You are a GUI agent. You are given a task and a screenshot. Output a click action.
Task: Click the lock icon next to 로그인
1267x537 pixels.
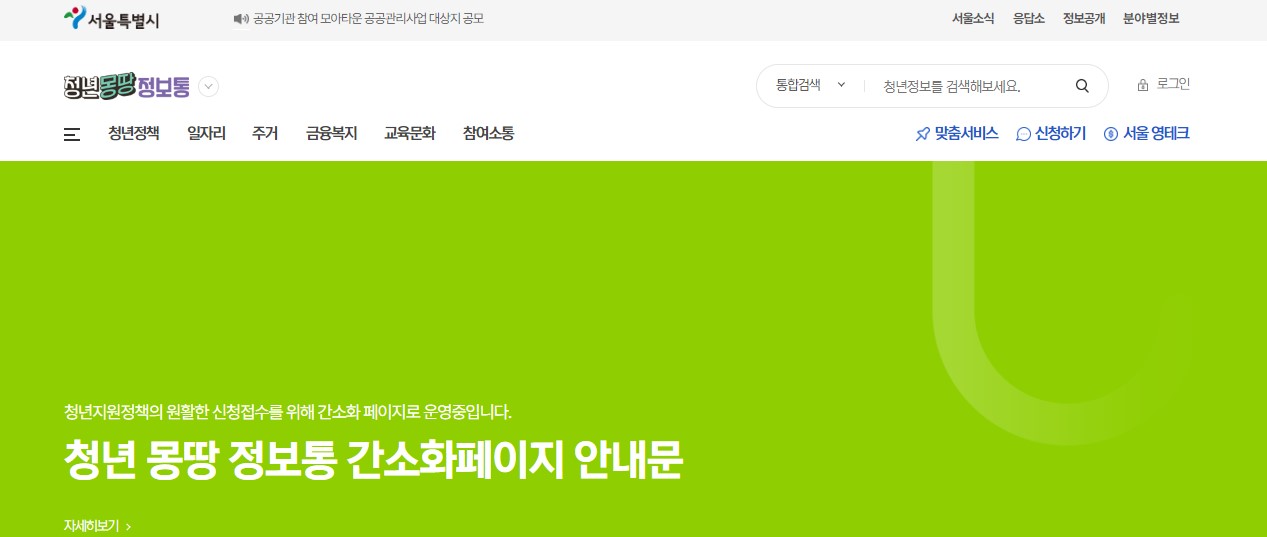click(x=1143, y=85)
